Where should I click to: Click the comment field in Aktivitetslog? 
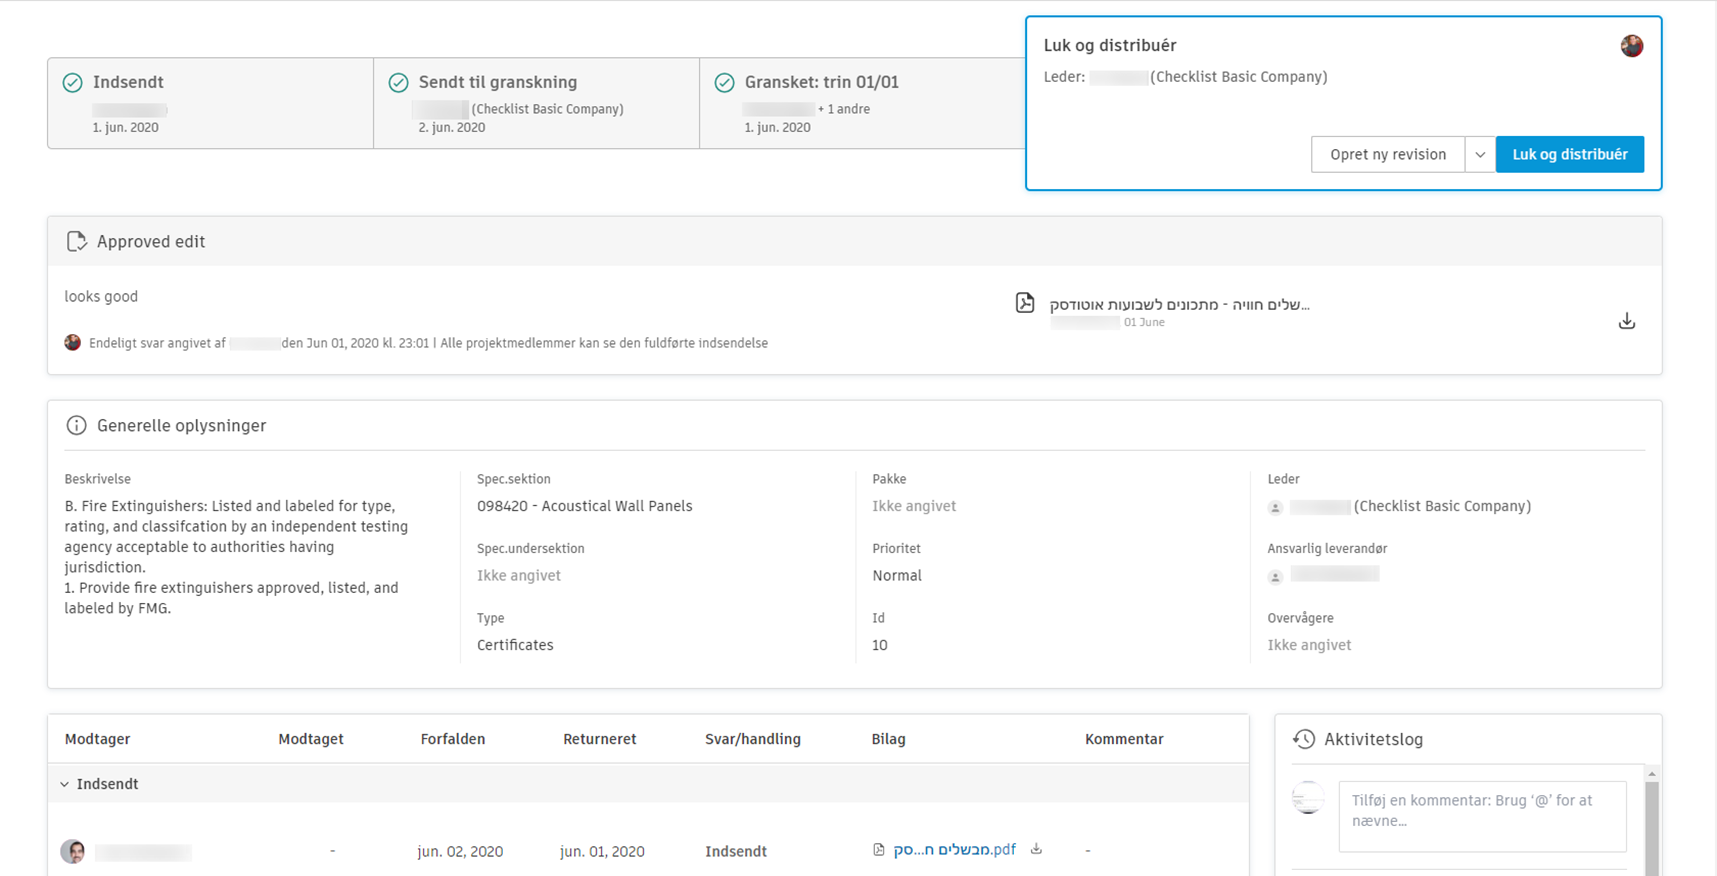(1481, 816)
